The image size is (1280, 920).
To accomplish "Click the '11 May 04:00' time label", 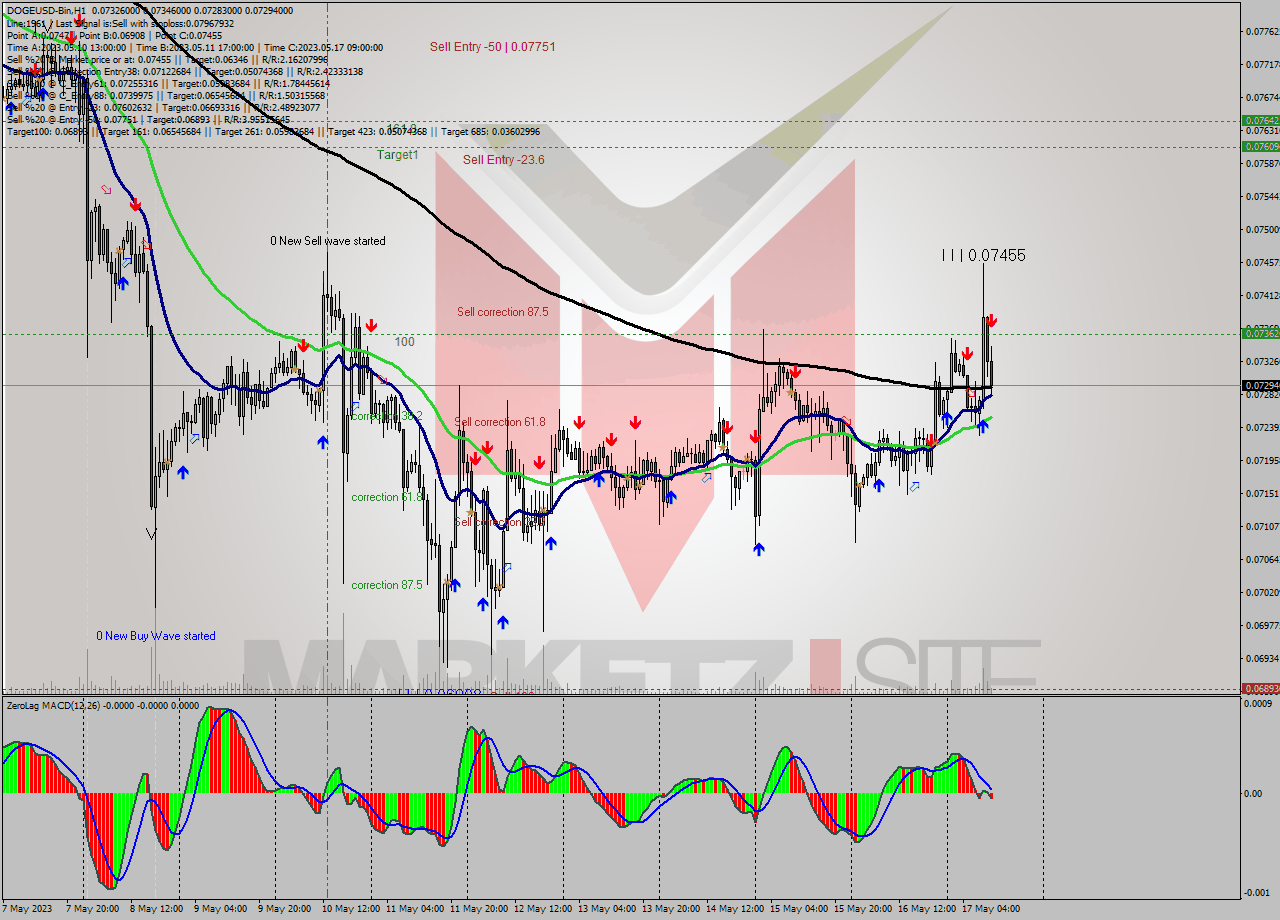I will click(415, 909).
